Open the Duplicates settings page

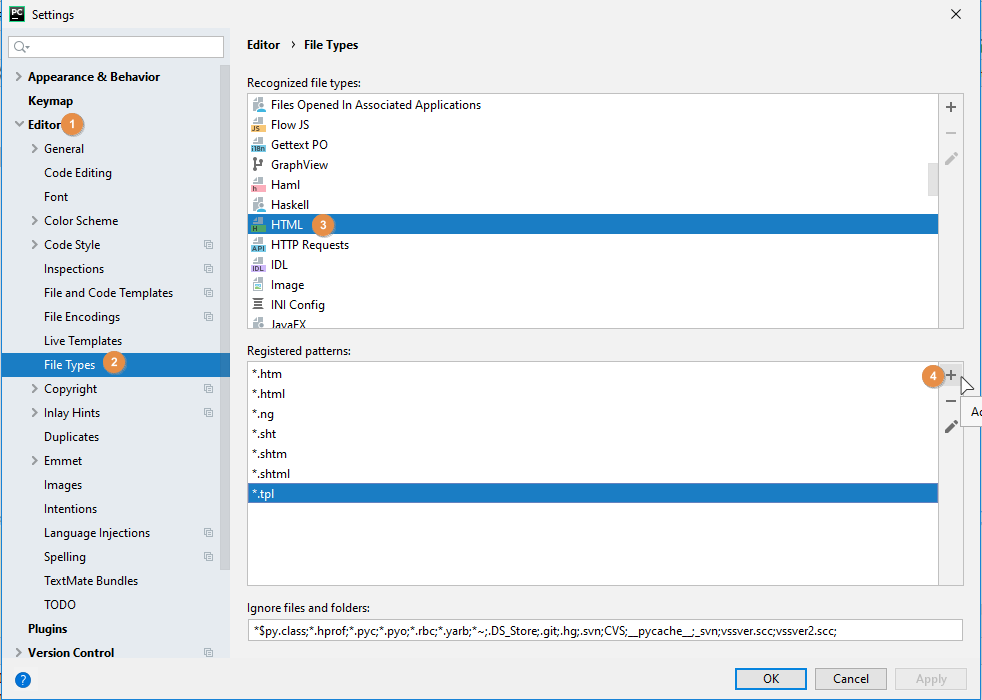click(x=71, y=436)
